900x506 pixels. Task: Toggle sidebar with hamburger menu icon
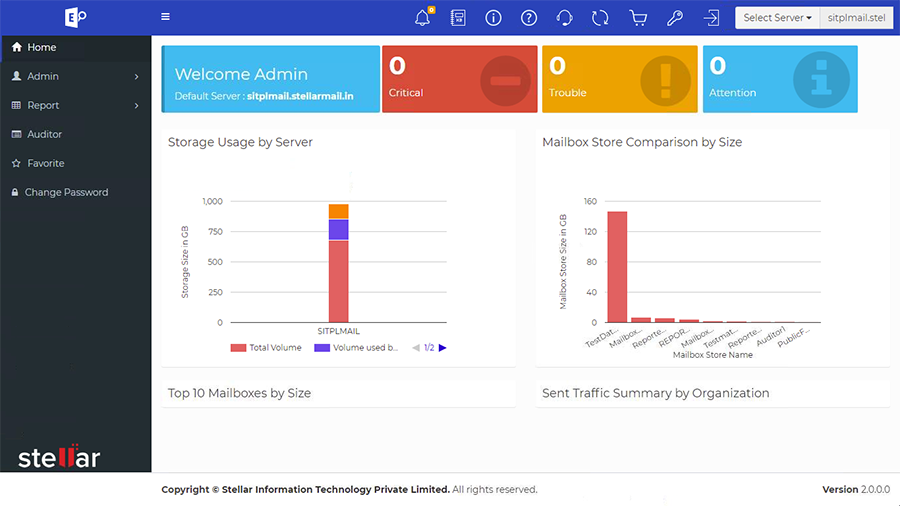click(x=165, y=17)
